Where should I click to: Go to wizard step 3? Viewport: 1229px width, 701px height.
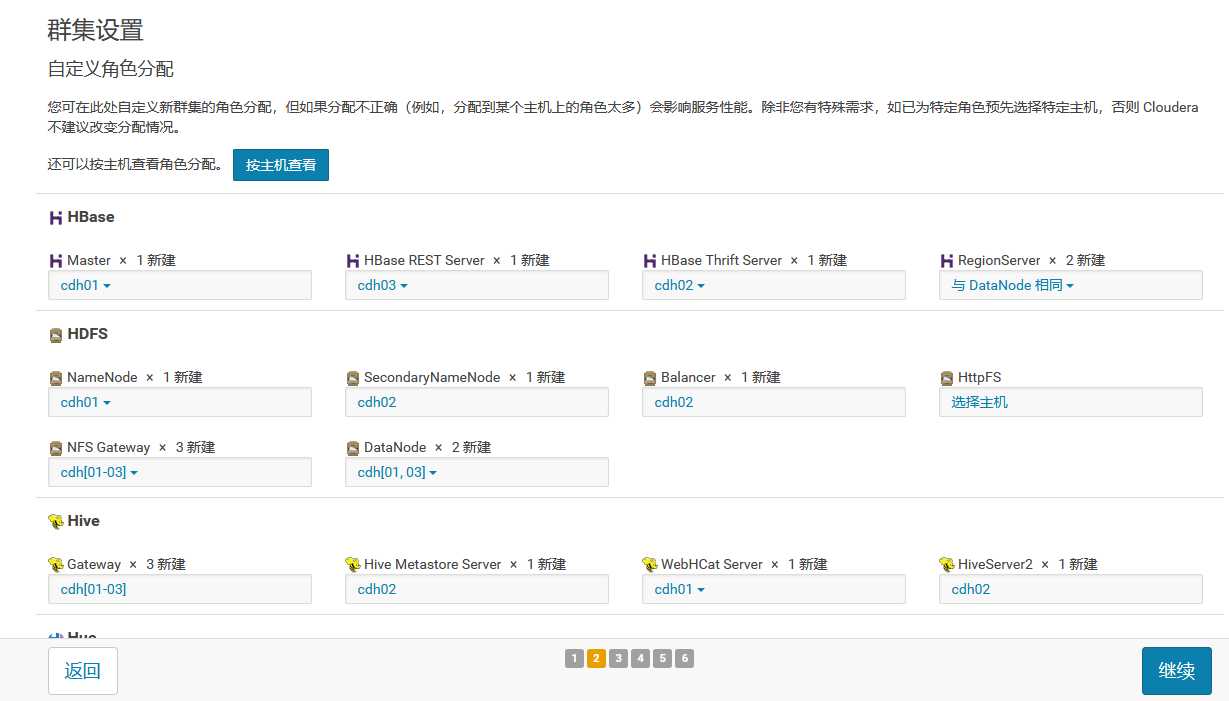[618, 658]
